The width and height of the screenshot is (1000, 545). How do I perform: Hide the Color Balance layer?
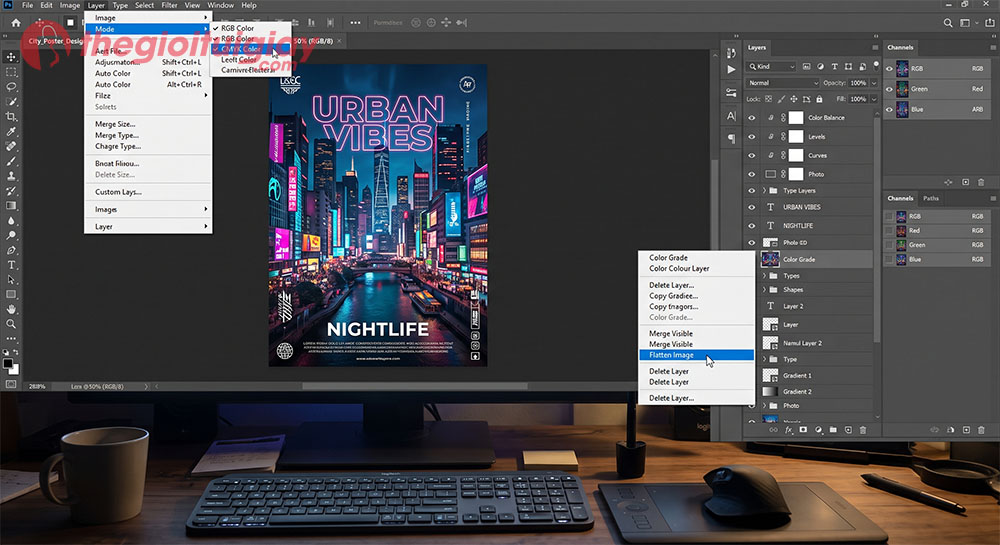(752, 118)
